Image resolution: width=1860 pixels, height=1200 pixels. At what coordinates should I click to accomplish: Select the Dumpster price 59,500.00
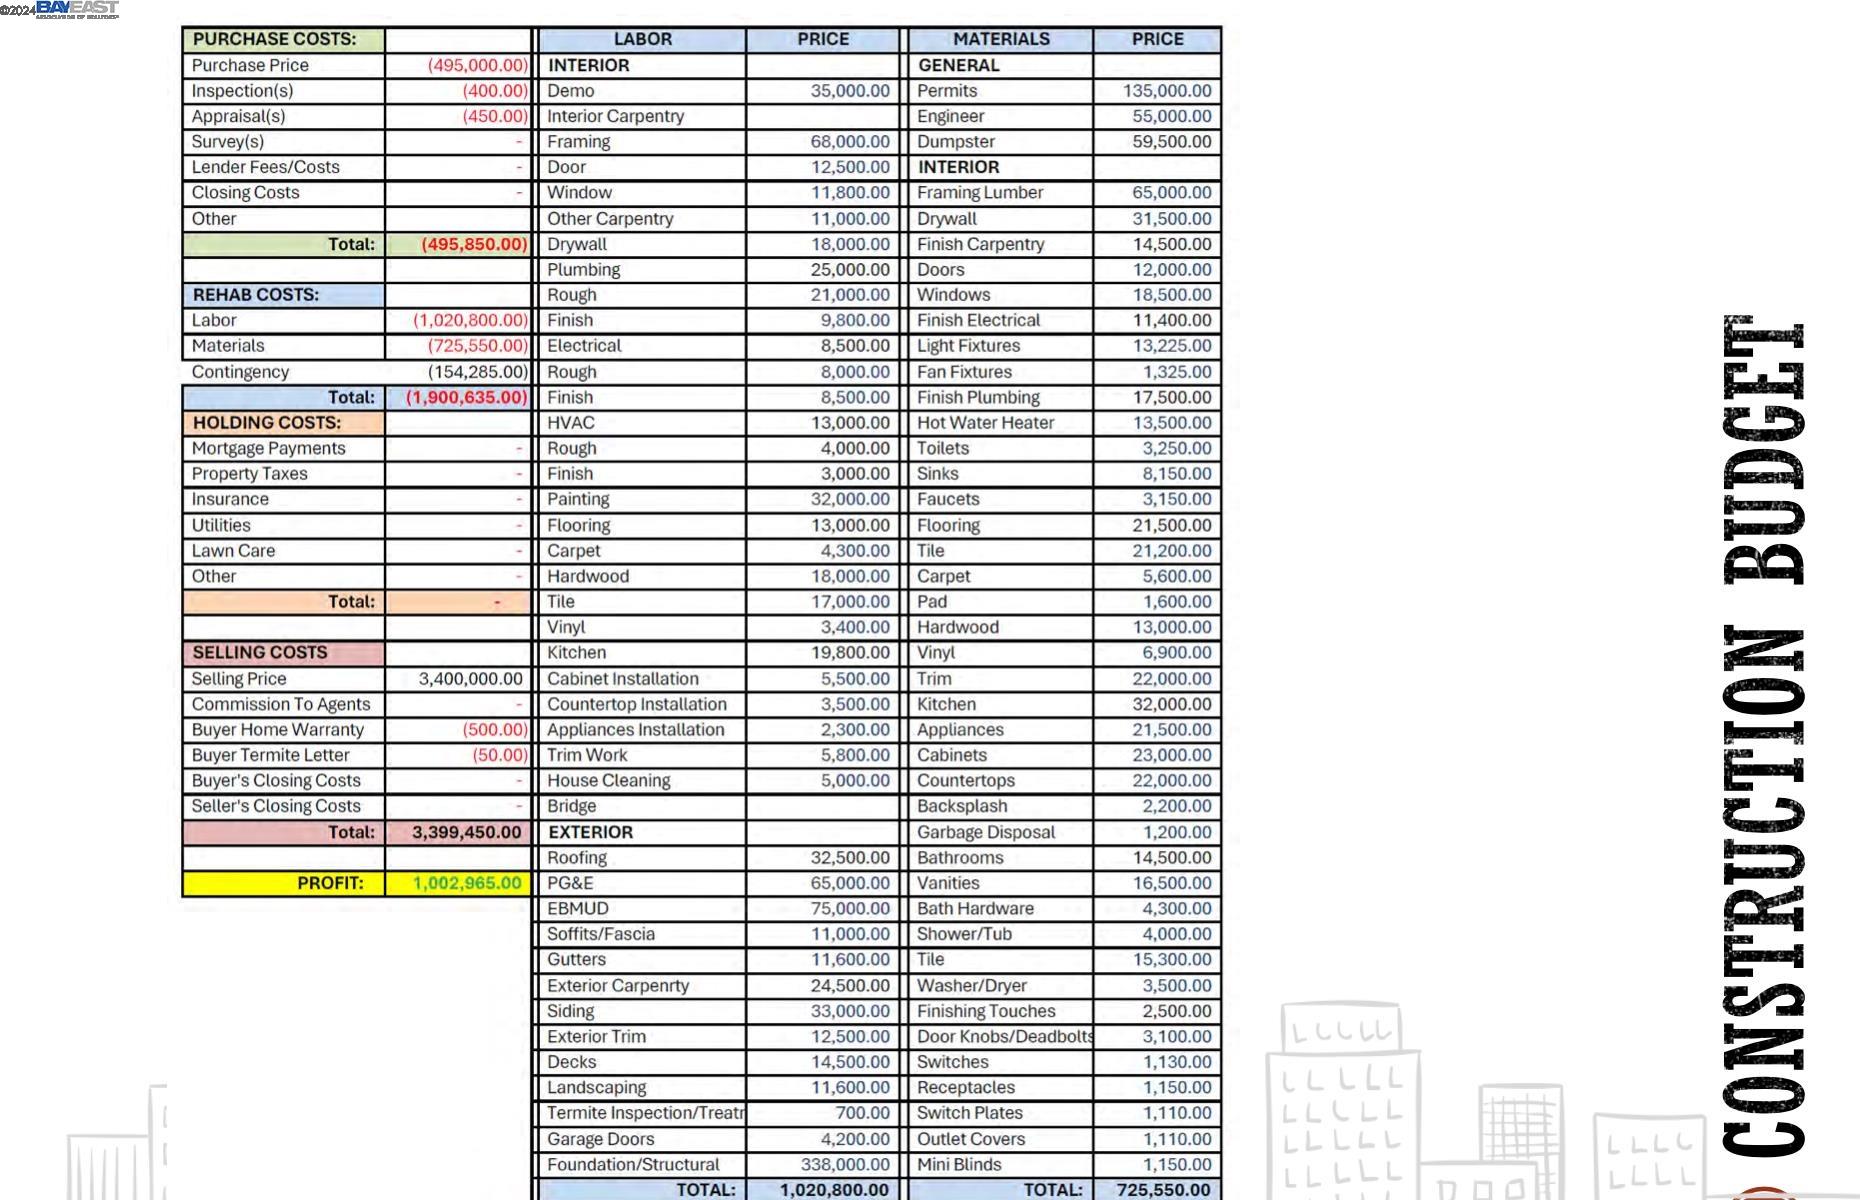pyautogui.click(x=1171, y=142)
